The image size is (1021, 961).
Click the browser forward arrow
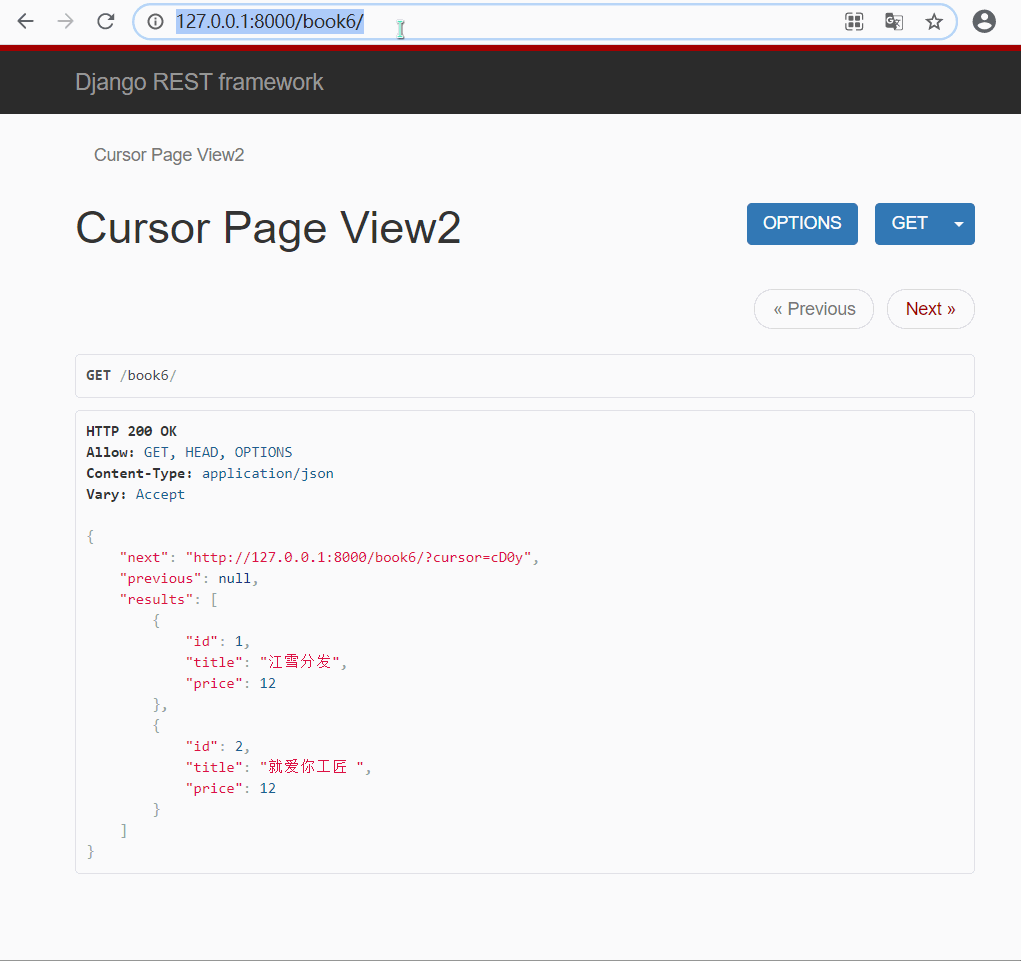pyautogui.click(x=66, y=22)
